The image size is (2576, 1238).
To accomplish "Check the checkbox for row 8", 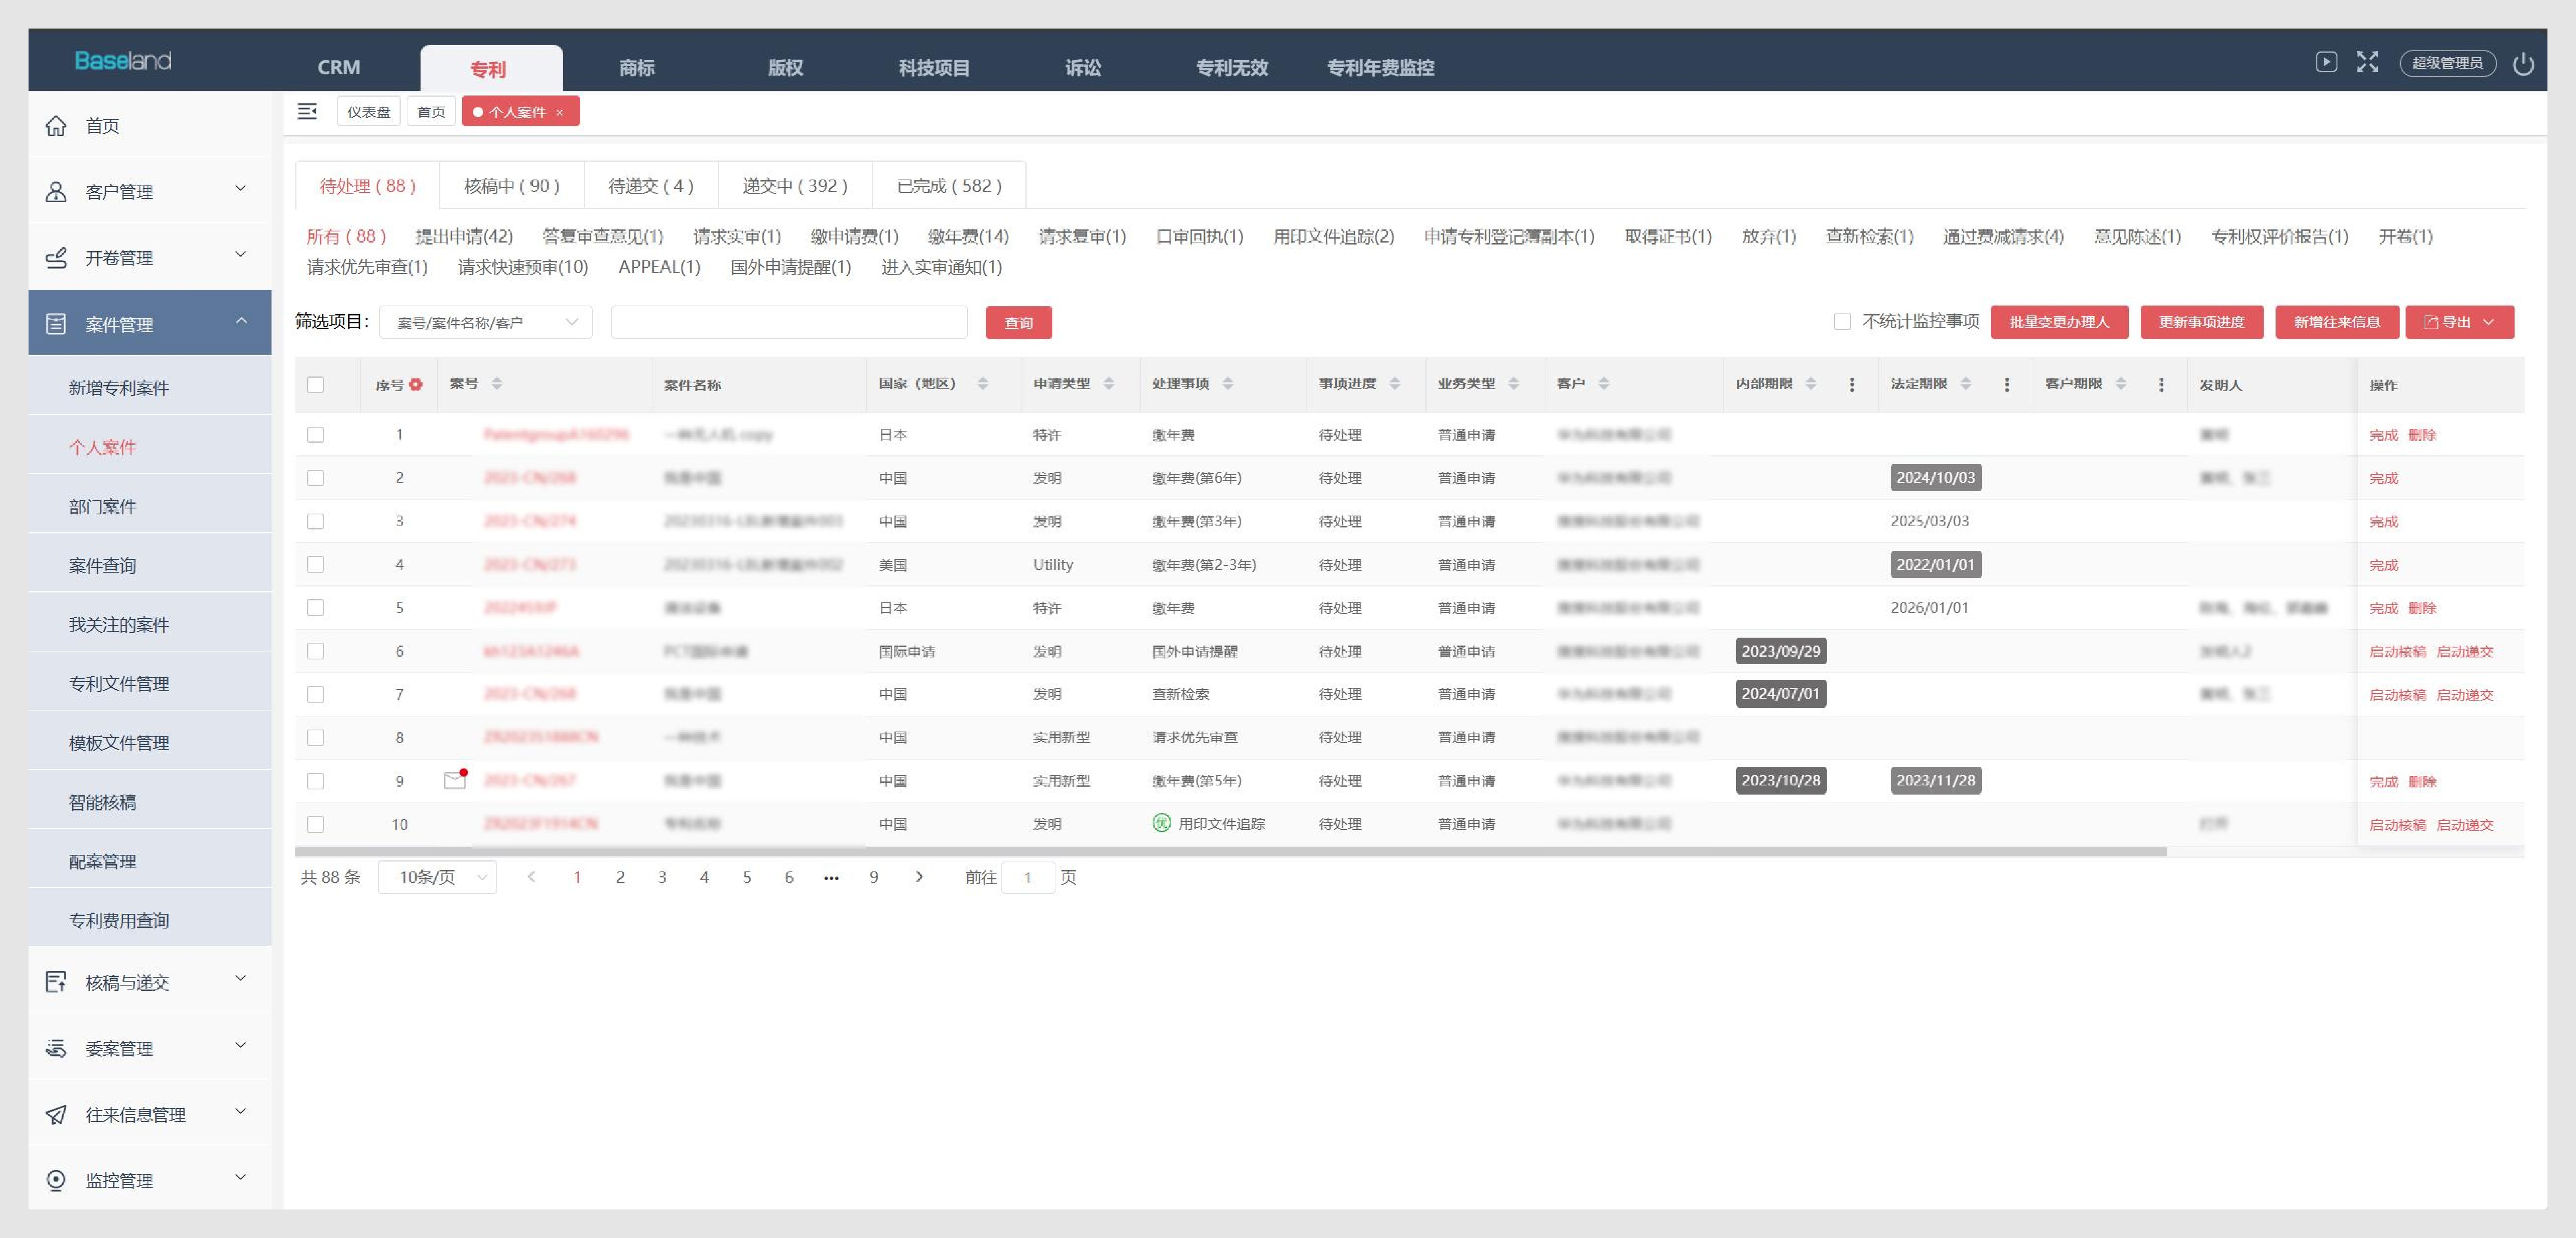I will click(316, 737).
